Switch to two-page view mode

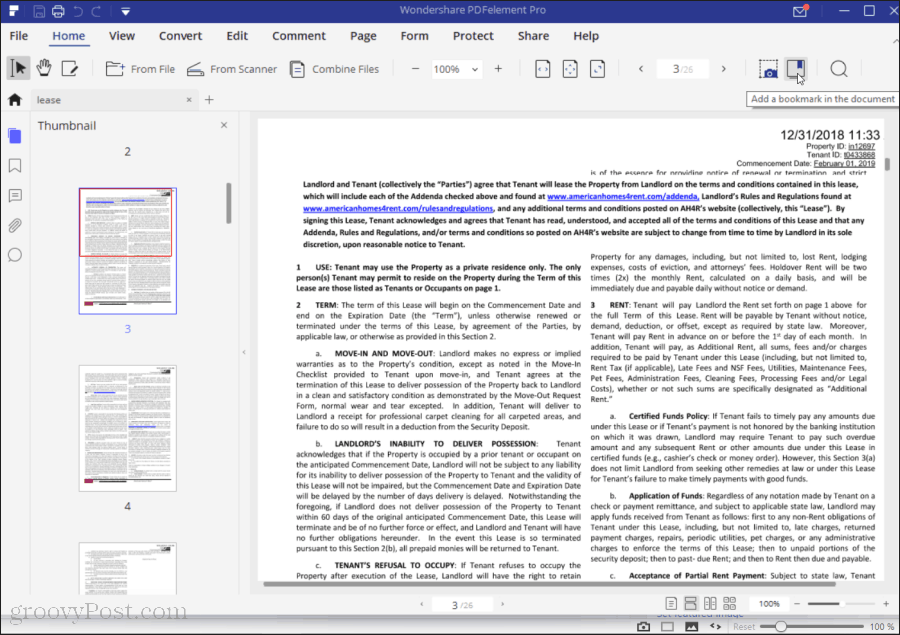tap(710, 603)
